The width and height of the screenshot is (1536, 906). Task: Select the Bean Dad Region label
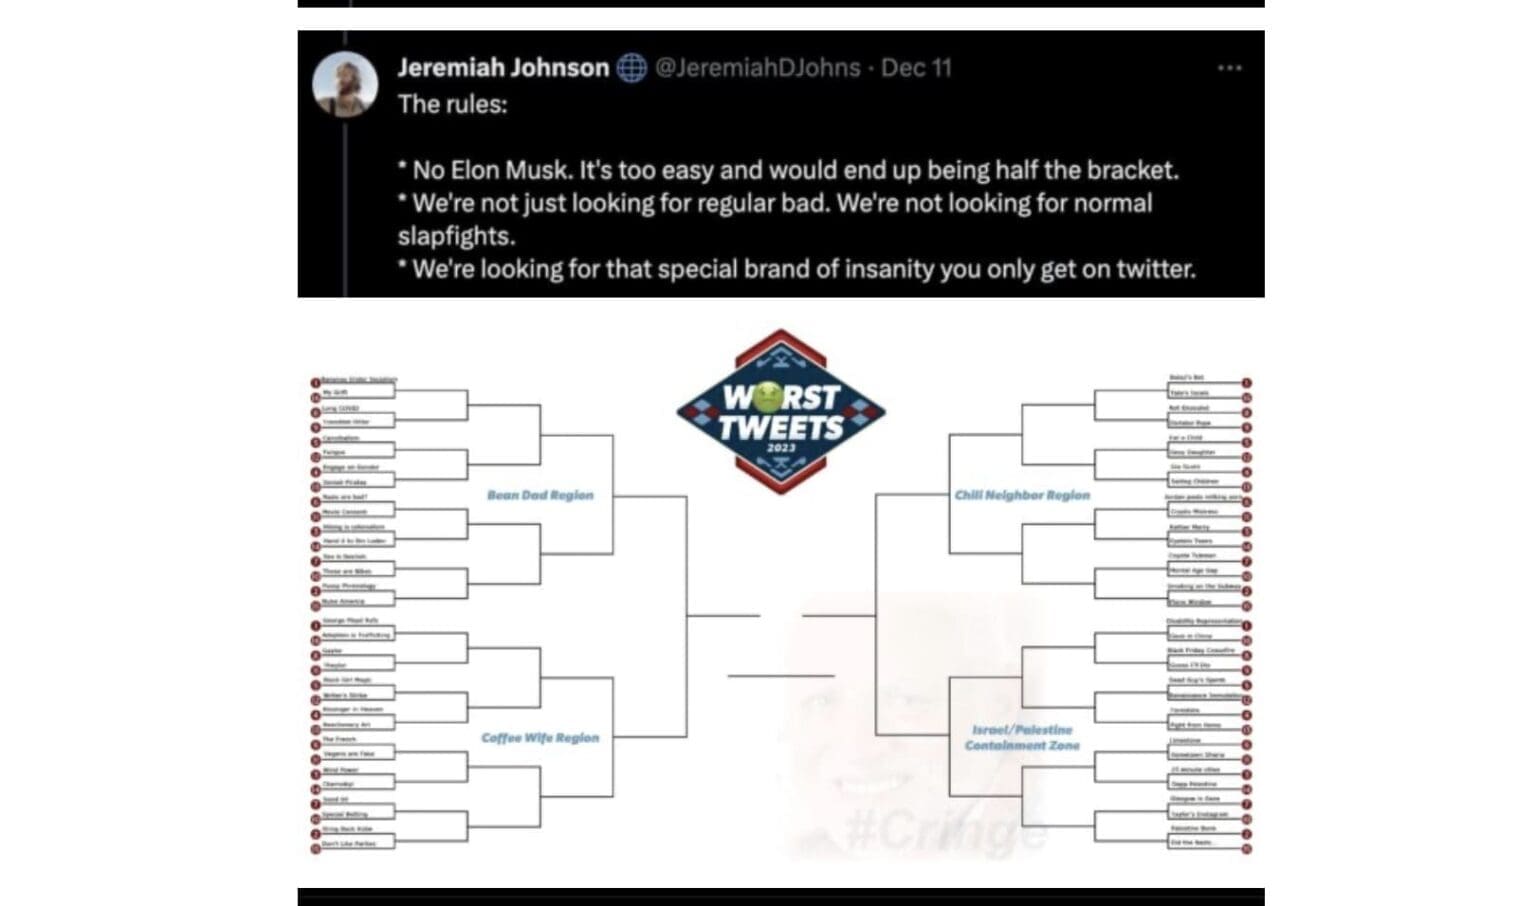point(541,494)
